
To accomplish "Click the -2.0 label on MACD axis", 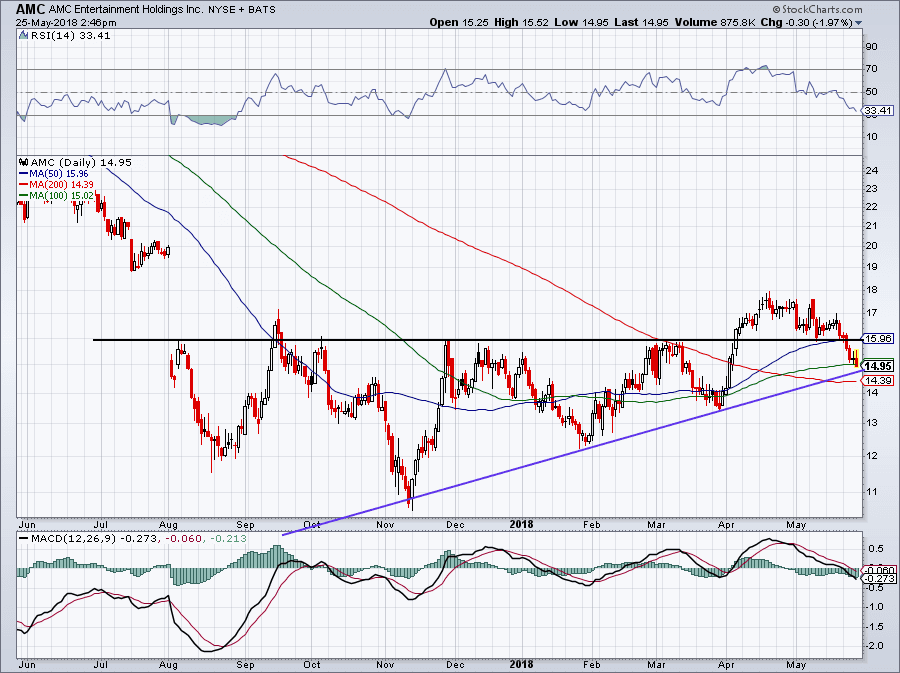I will [875, 646].
